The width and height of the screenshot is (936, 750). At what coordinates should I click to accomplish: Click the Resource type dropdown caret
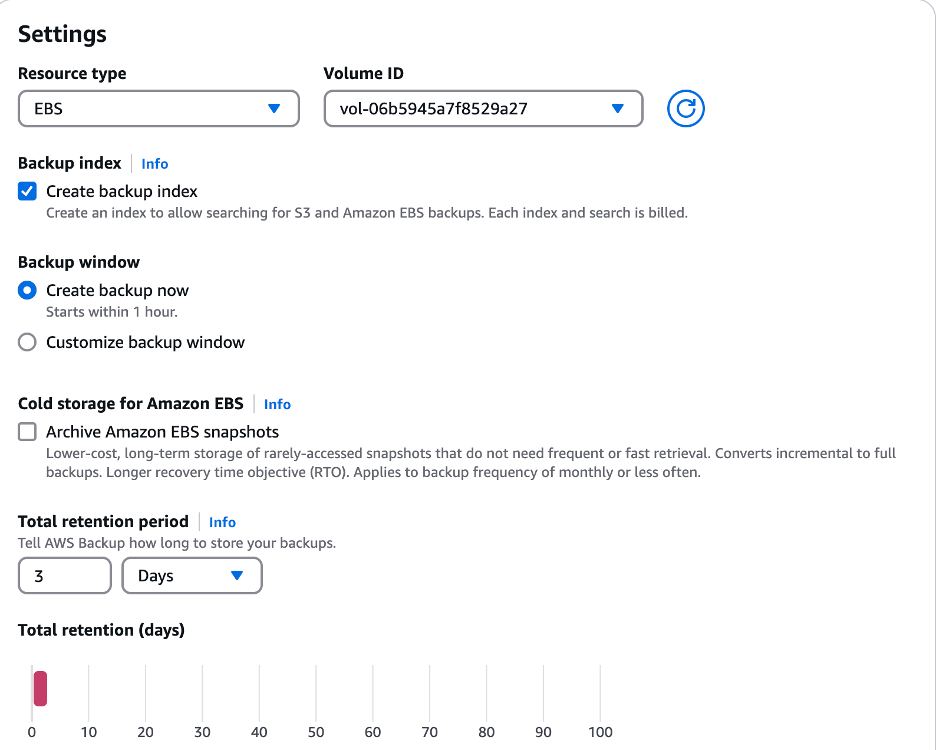point(274,108)
